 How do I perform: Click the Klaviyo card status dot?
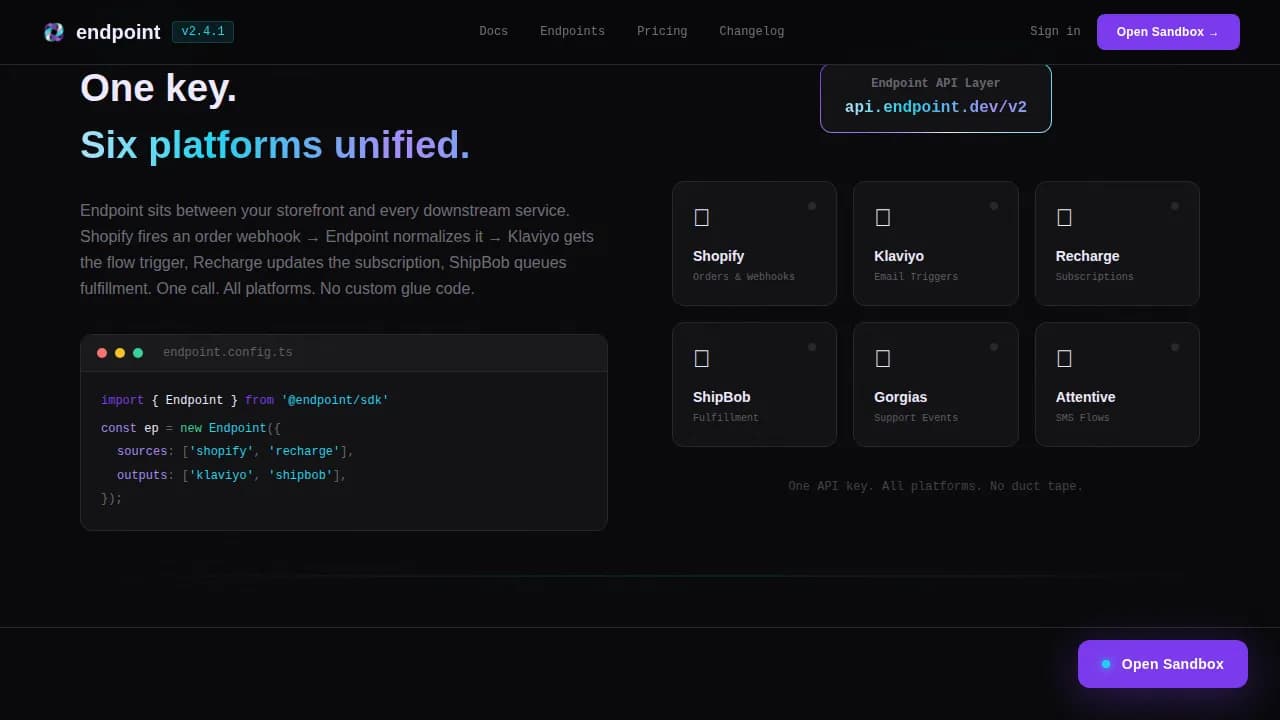[x=994, y=206]
